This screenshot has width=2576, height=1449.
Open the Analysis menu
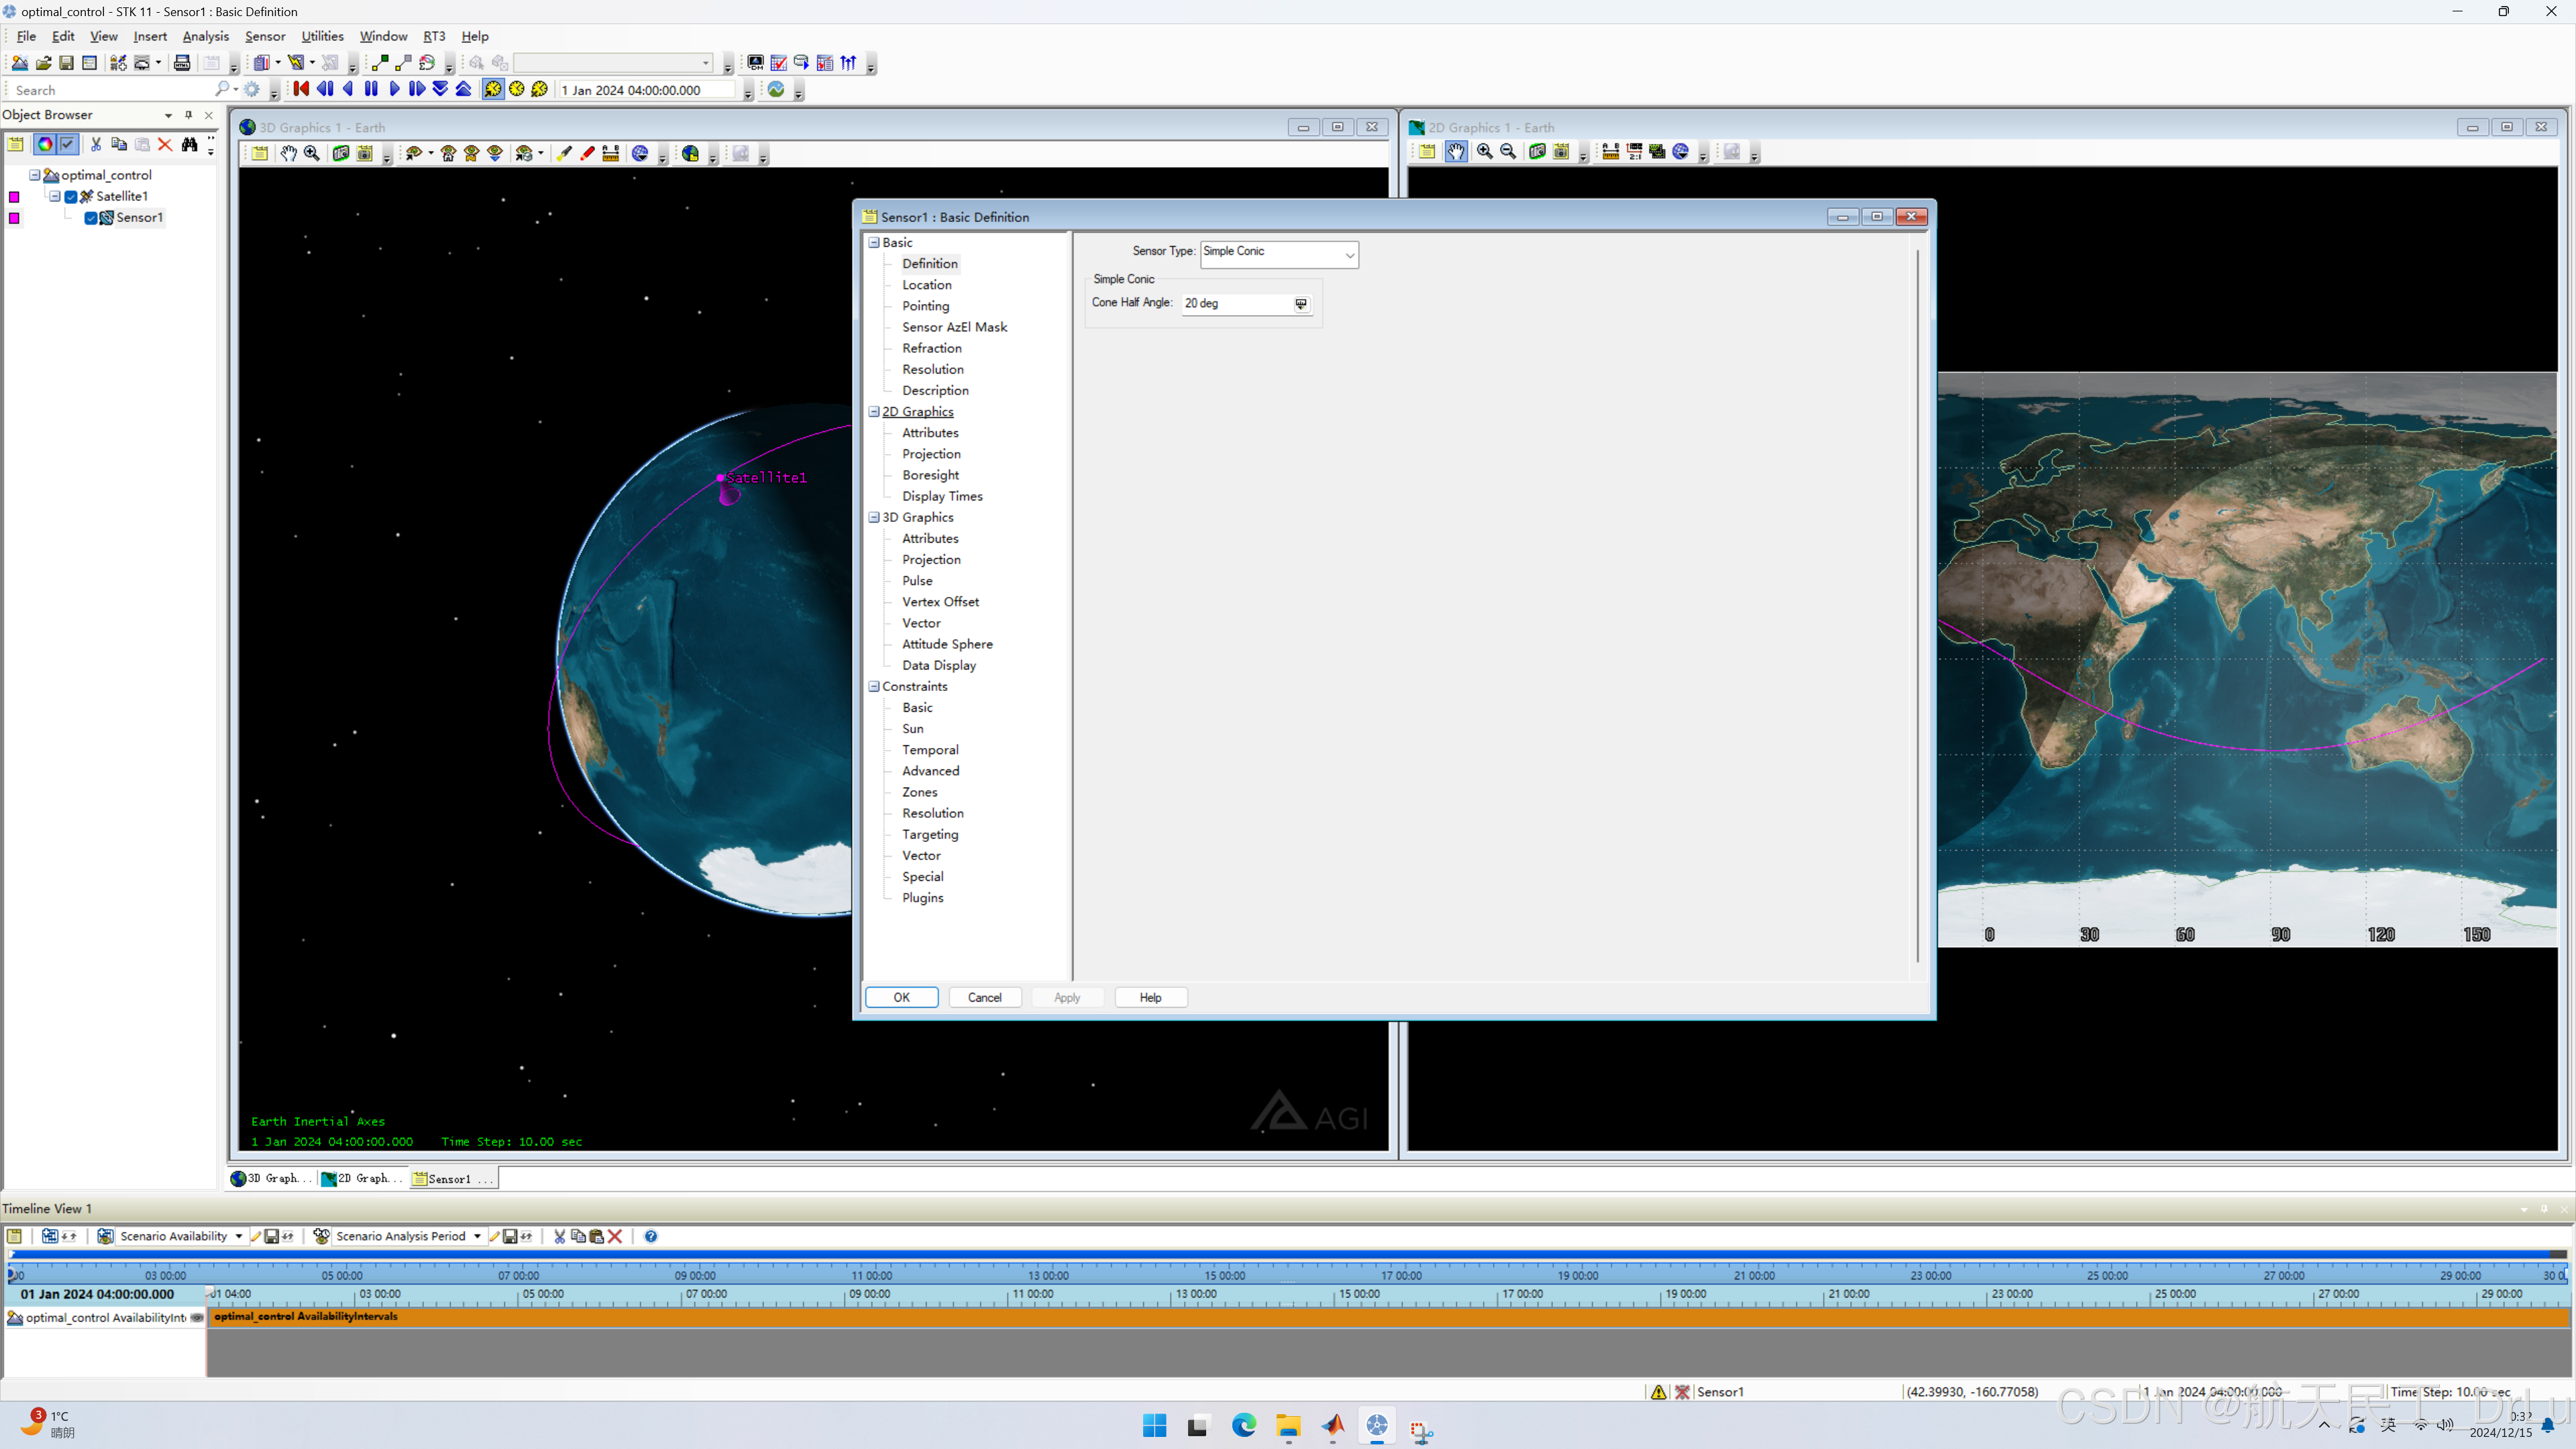click(x=205, y=36)
